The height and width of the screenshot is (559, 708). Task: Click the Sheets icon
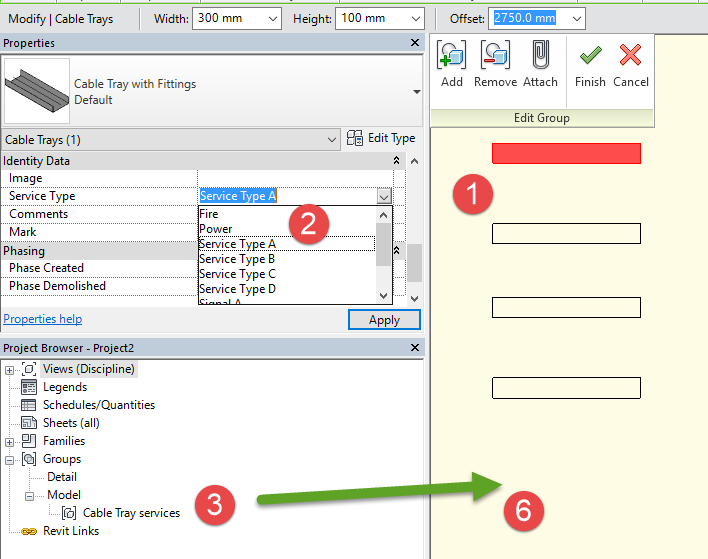tap(29, 423)
